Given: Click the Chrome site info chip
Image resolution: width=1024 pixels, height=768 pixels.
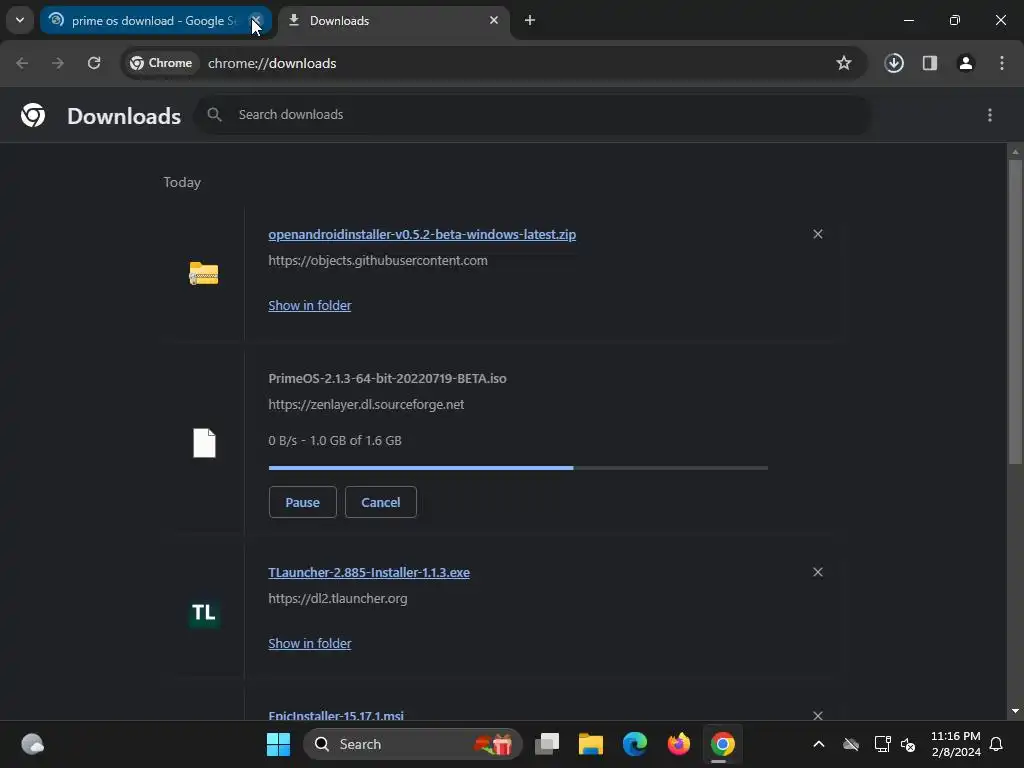Looking at the screenshot, I should click(161, 63).
